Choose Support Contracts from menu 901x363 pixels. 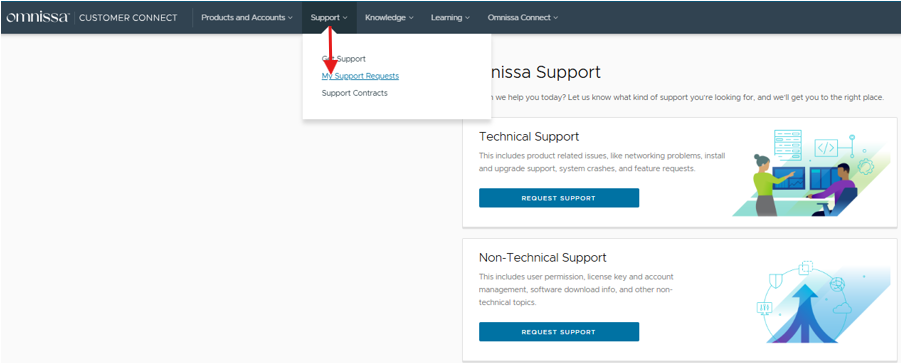tap(355, 93)
